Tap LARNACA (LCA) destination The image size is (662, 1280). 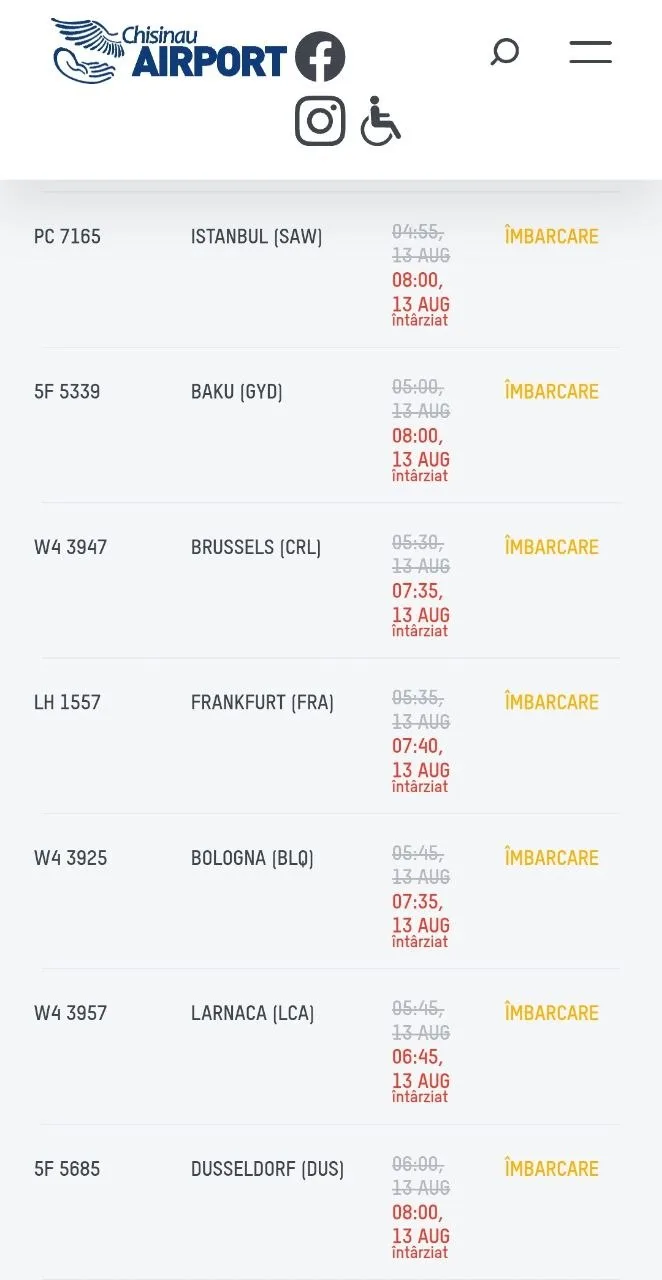coord(252,1013)
